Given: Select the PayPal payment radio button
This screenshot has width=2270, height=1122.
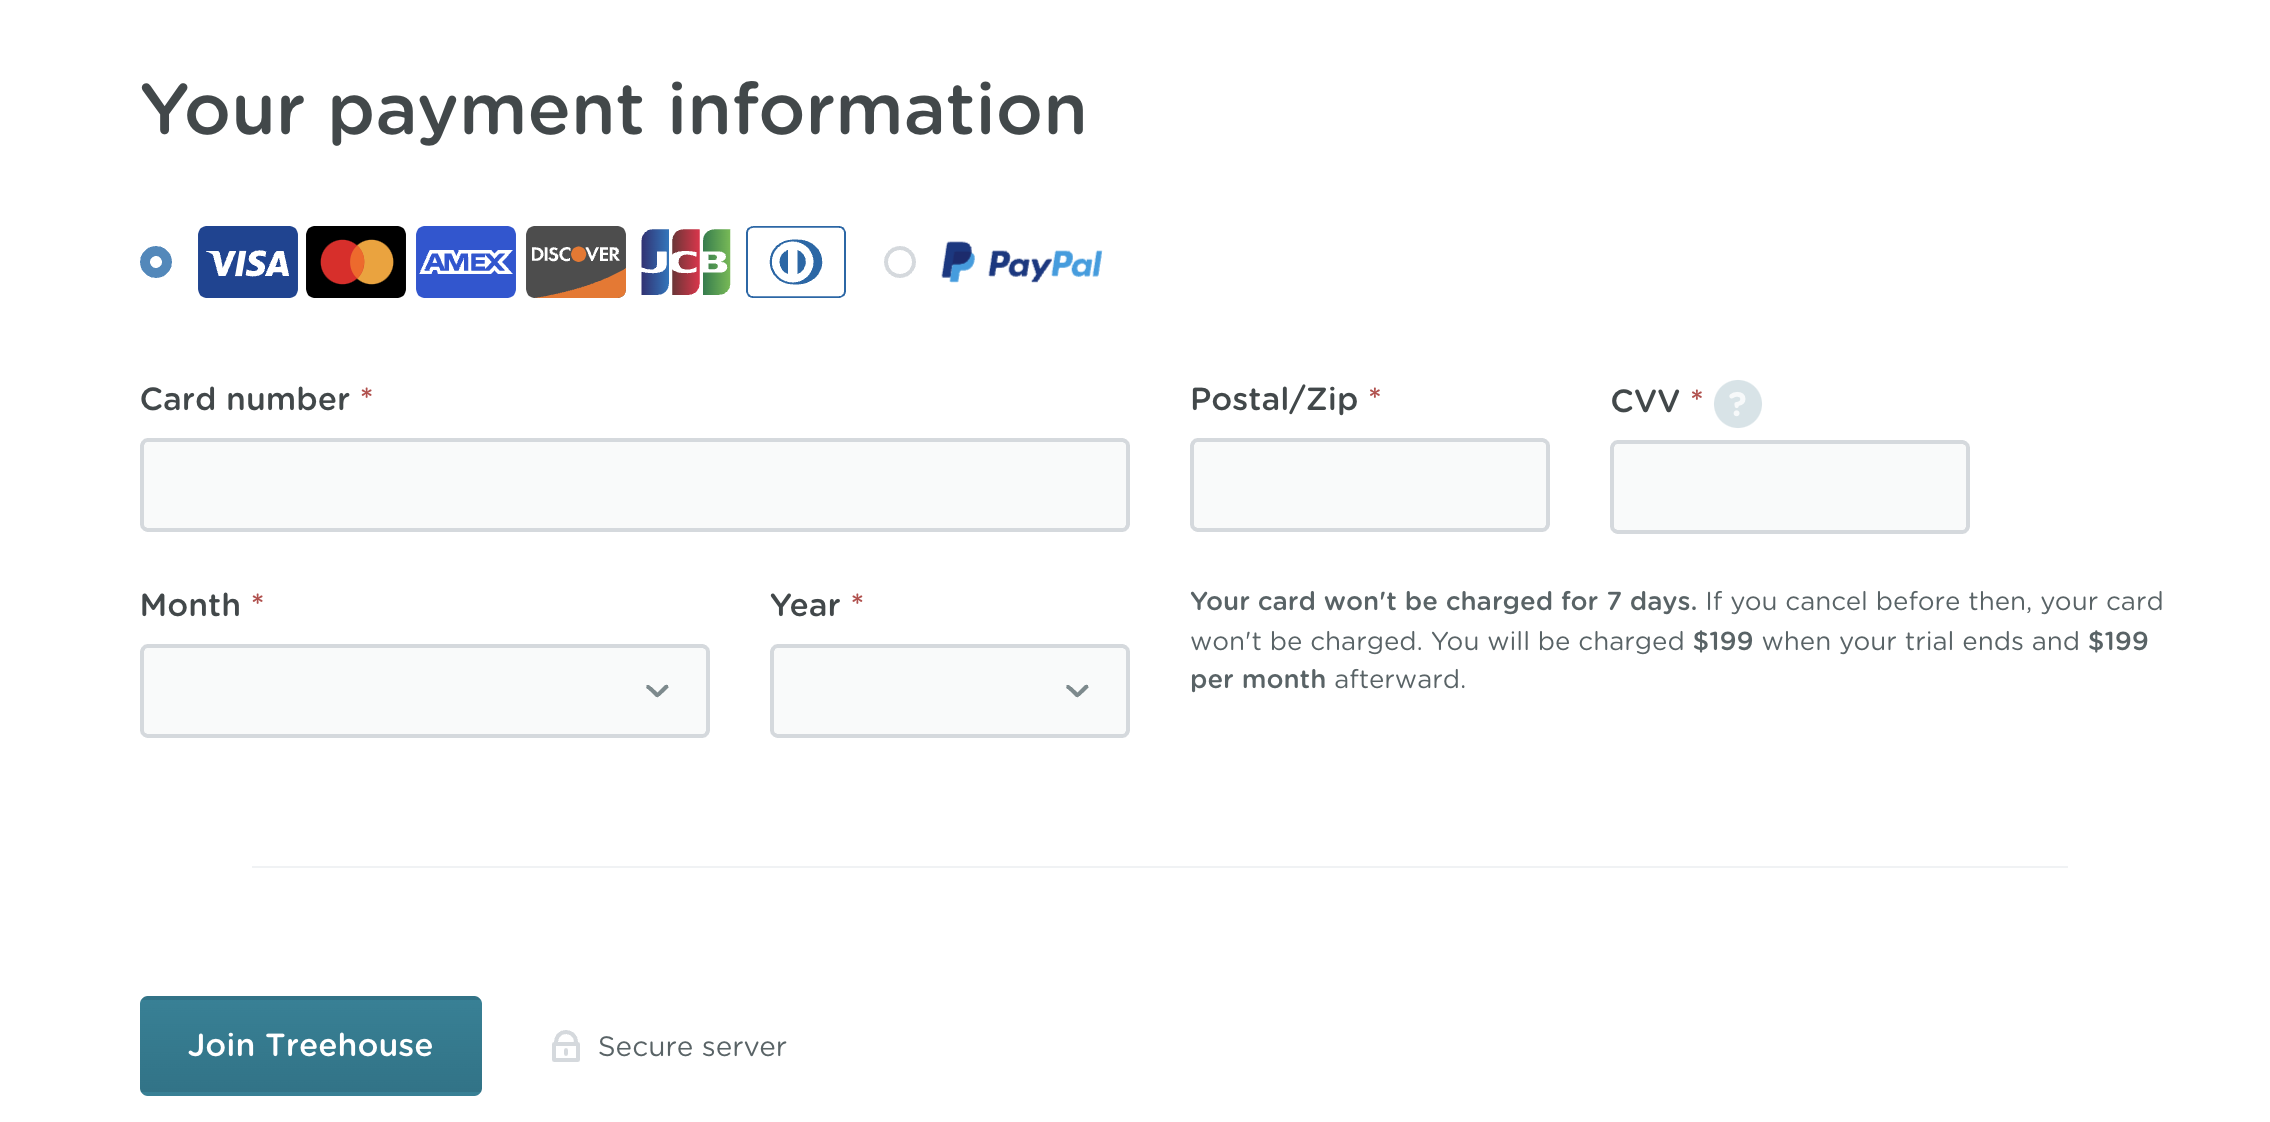Looking at the screenshot, I should point(900,262).
